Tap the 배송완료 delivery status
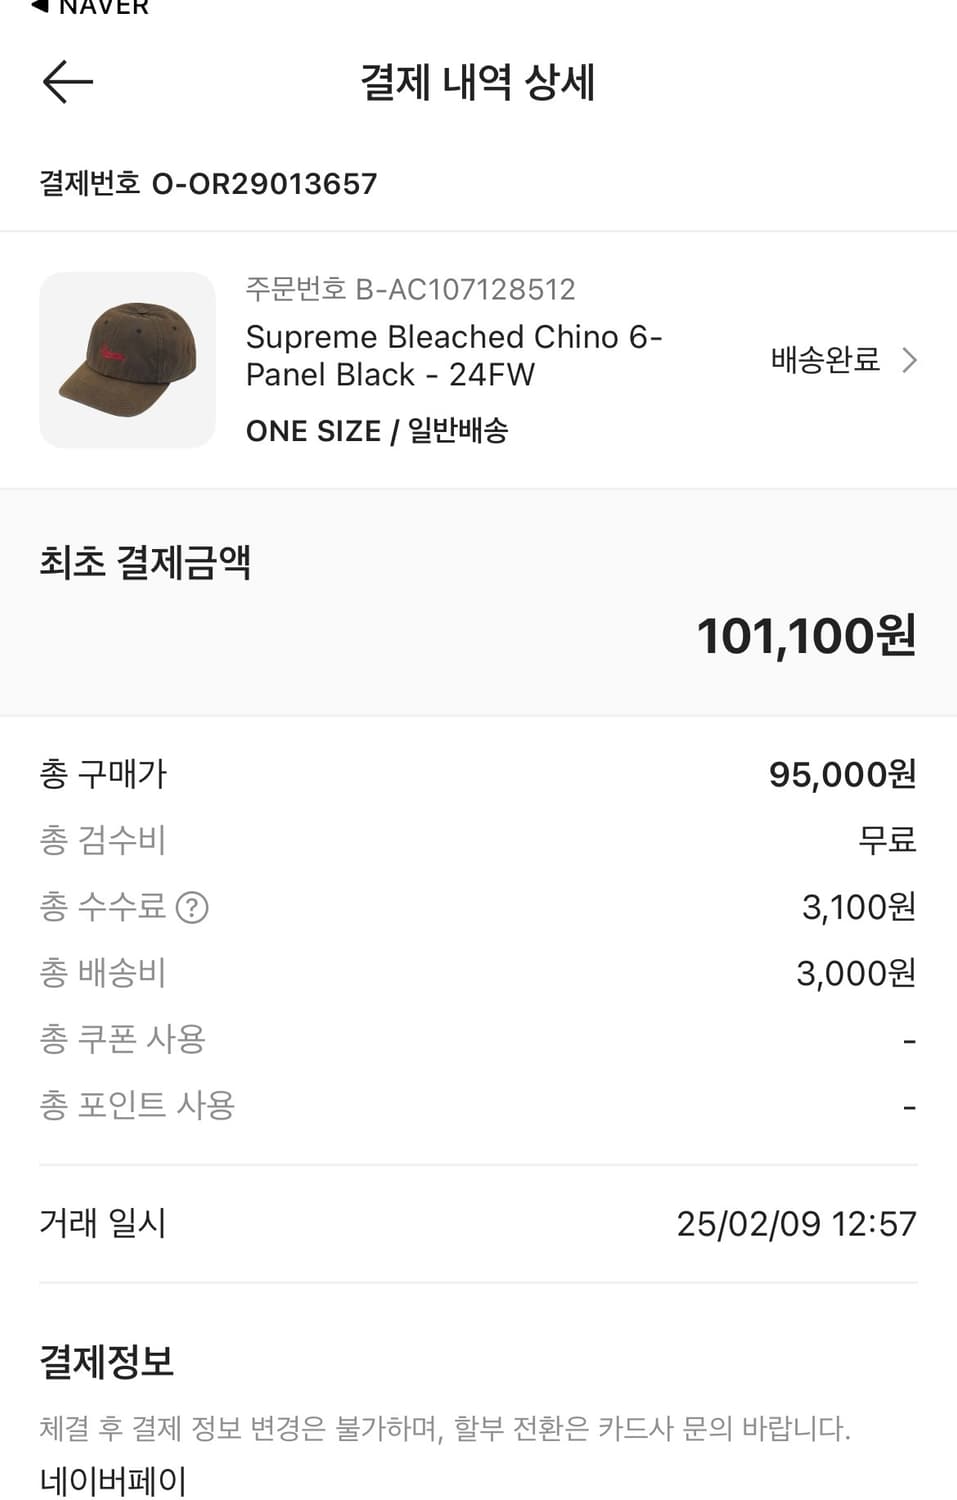The height and width of the screenshot is (1500, 957). click(825, 360)
